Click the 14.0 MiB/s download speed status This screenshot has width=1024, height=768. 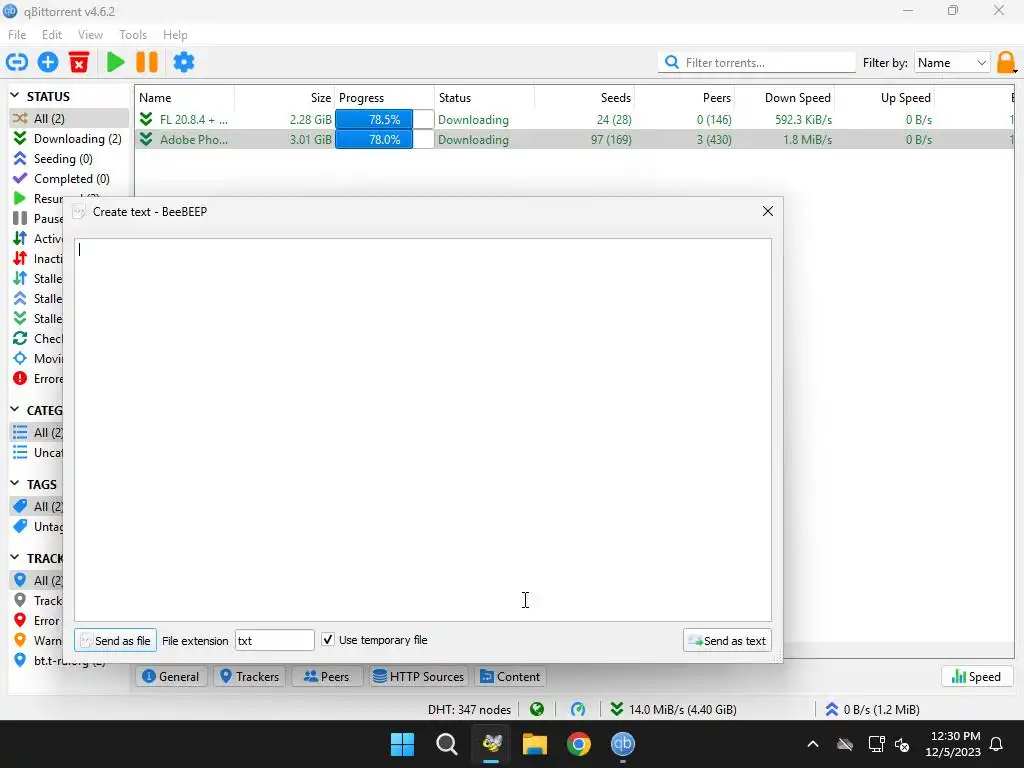point(673,709)
